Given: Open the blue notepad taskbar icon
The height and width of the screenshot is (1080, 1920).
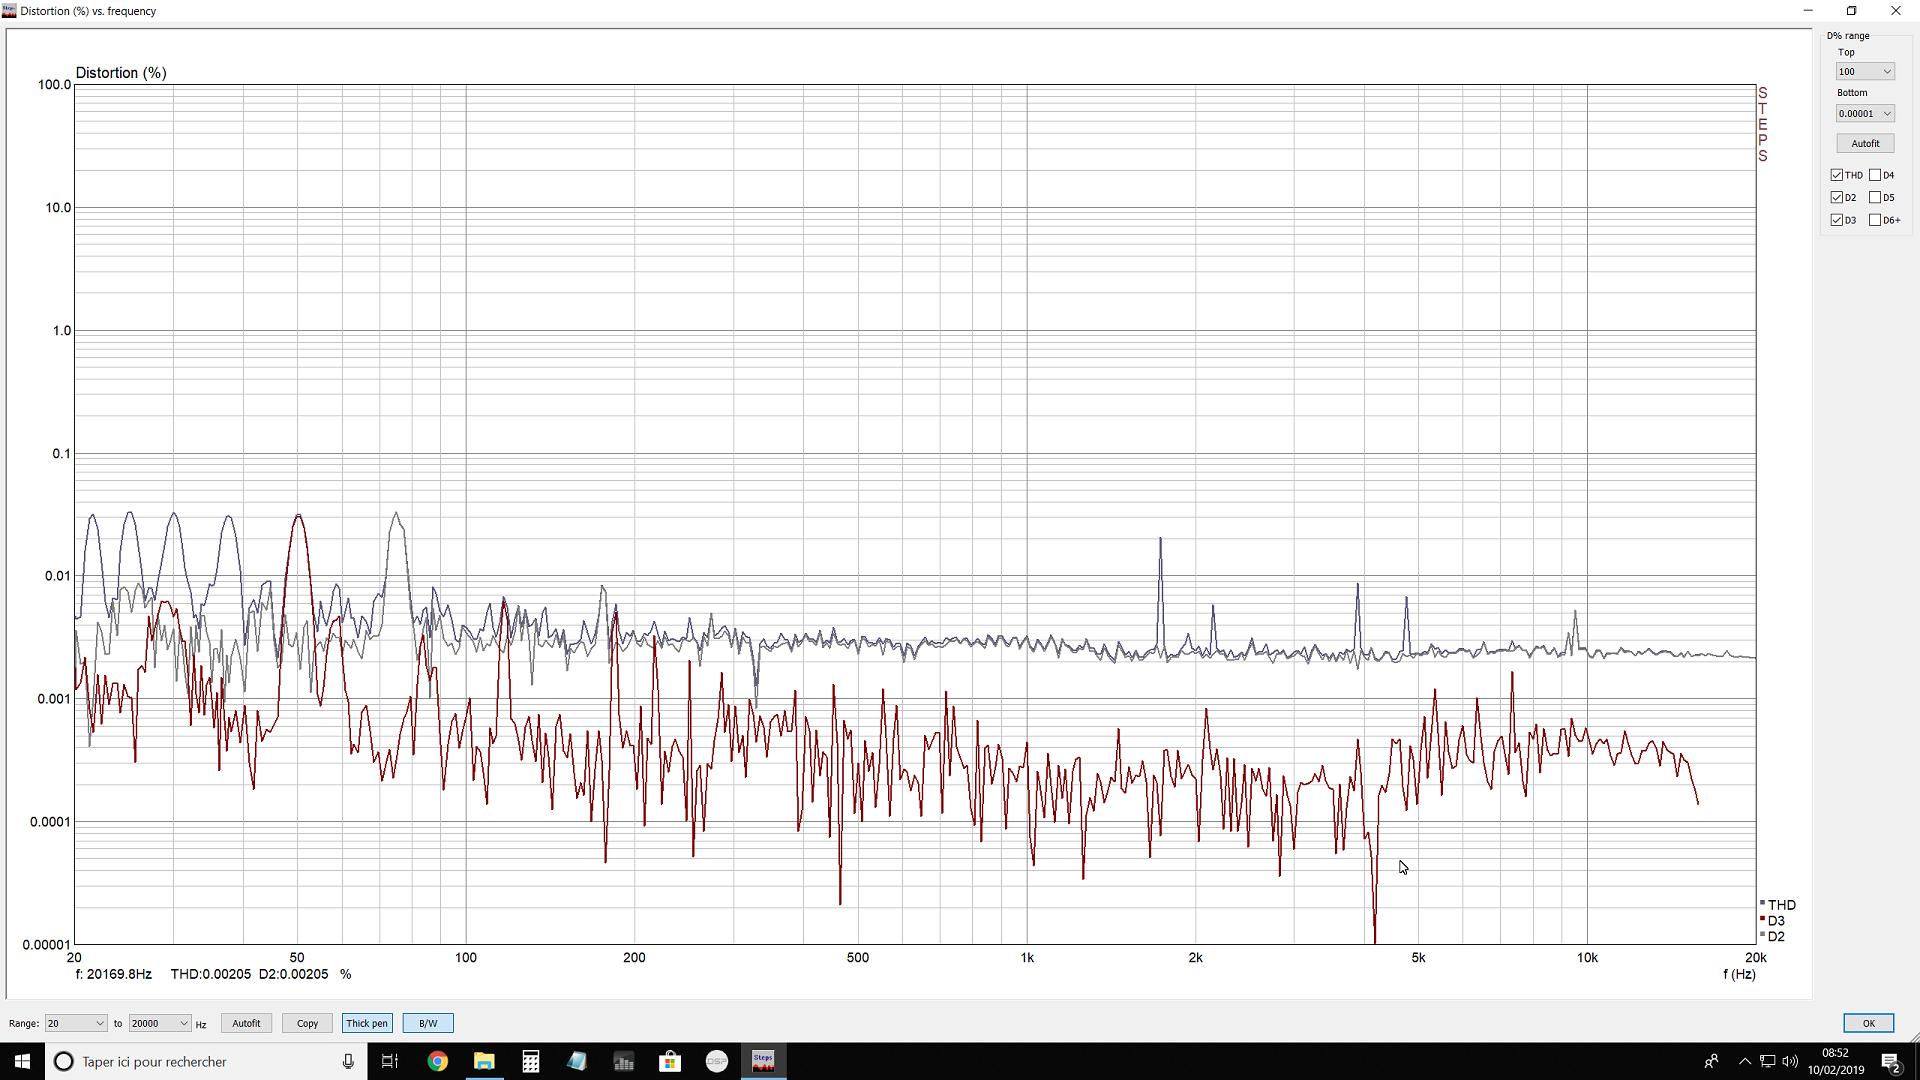Looking at the screenshot, I should coord(577,1061).
